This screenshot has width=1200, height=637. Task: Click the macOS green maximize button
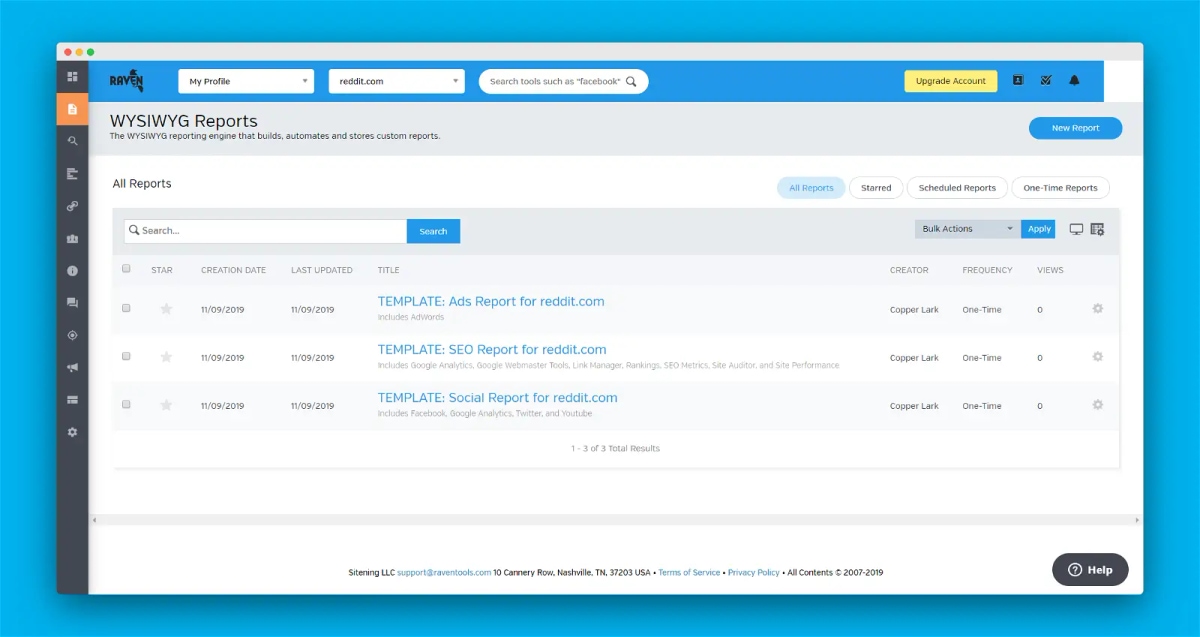coord(91,51)
